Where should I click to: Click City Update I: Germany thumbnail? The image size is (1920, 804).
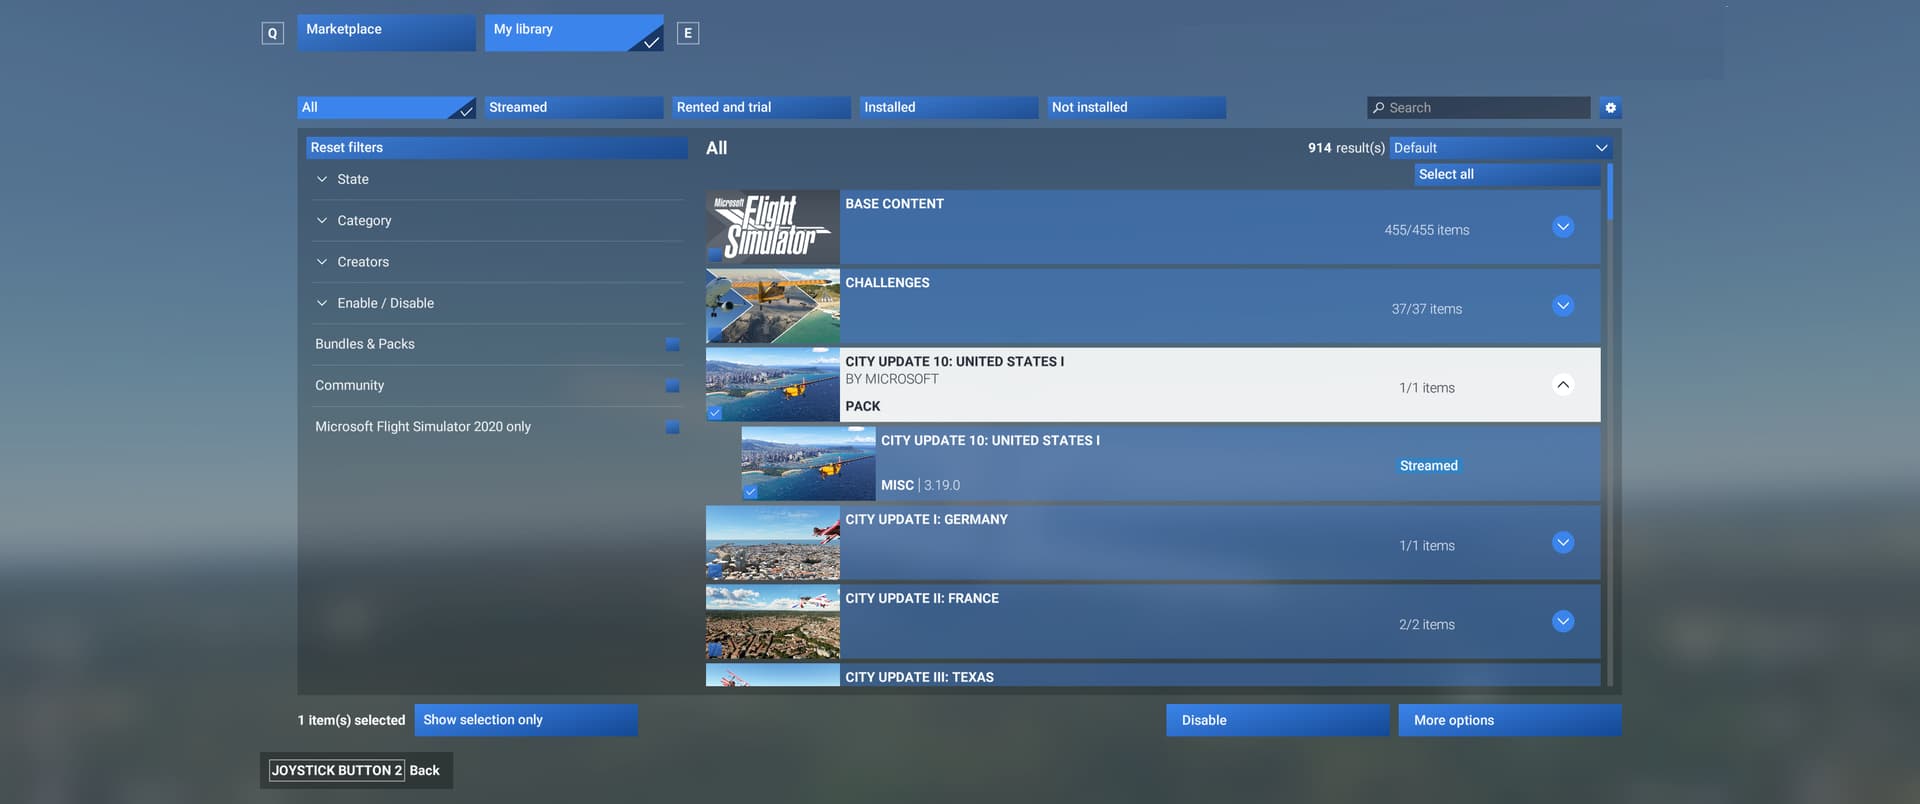773,543
